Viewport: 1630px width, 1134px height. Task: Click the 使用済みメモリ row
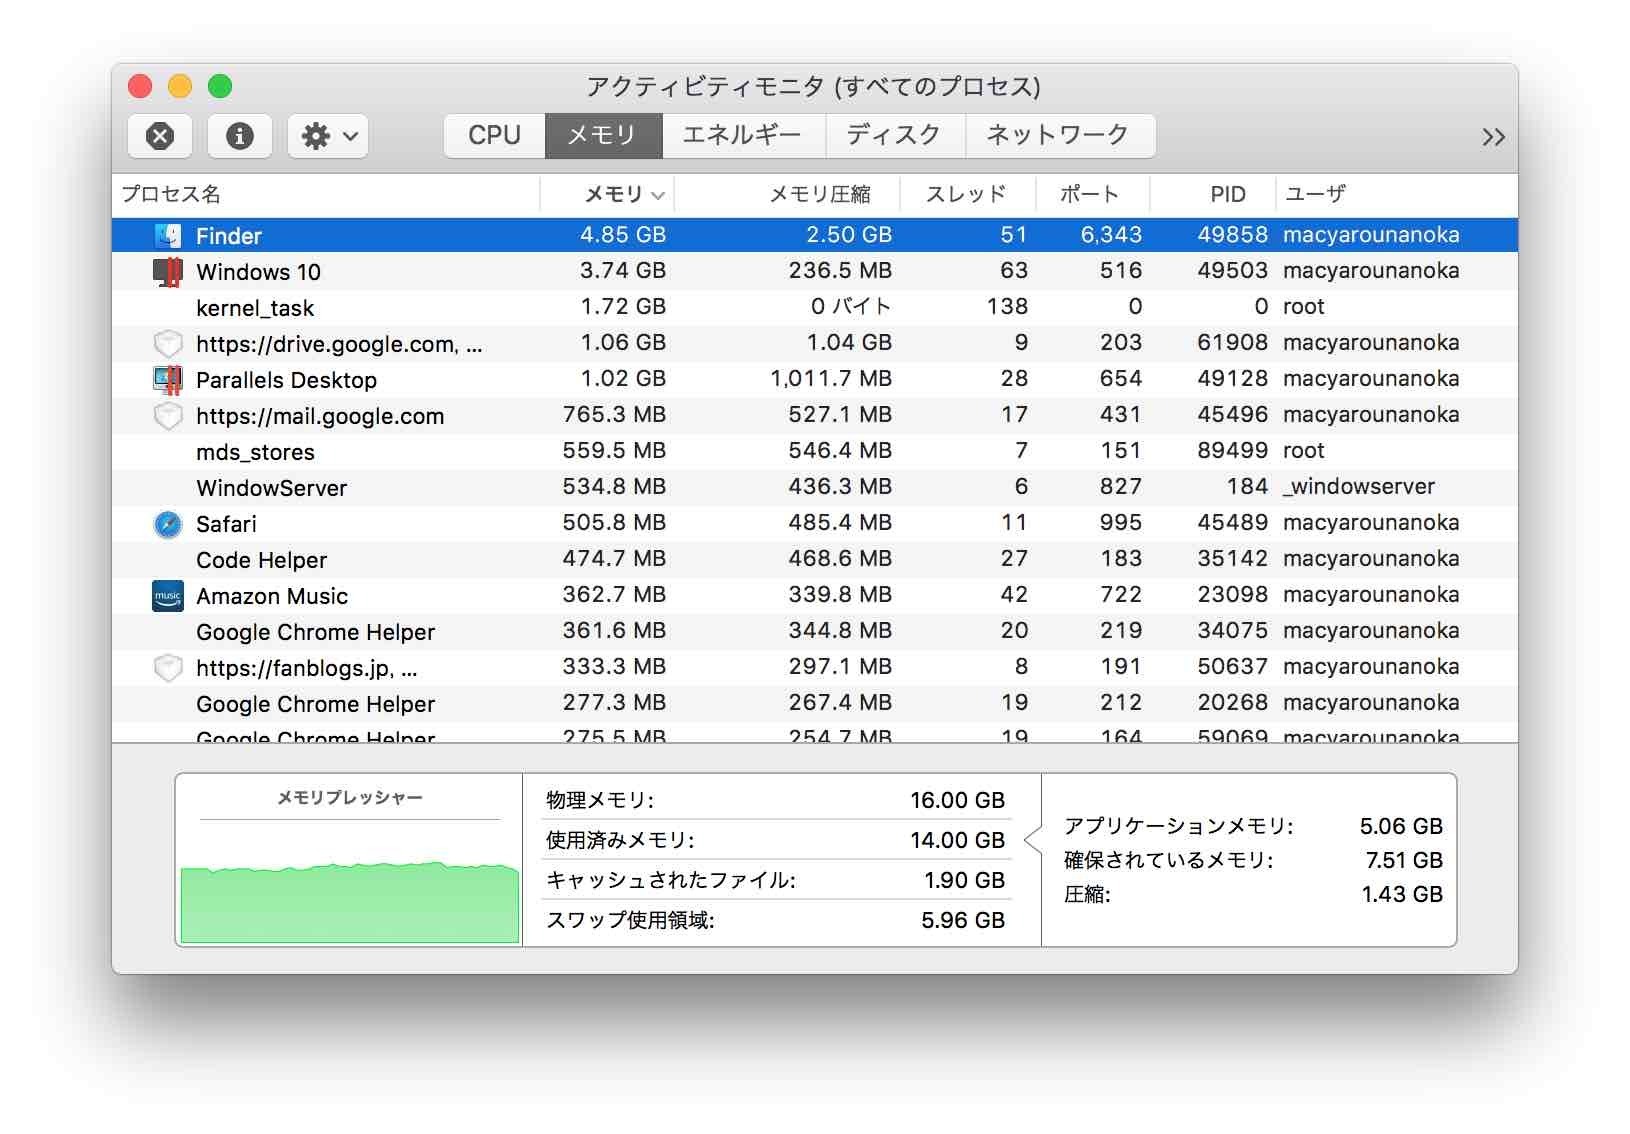point(775,840)
